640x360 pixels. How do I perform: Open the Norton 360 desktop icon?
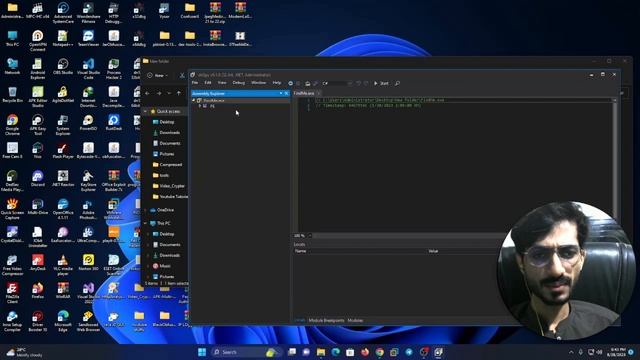[x=88, y=262]
